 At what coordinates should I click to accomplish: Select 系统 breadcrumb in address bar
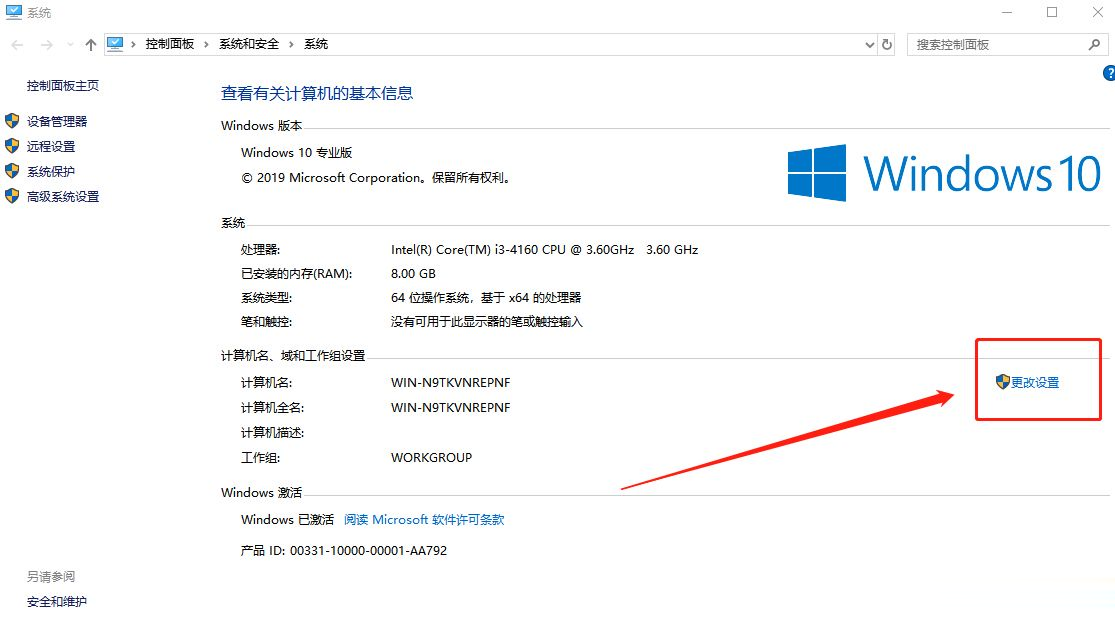316,44
